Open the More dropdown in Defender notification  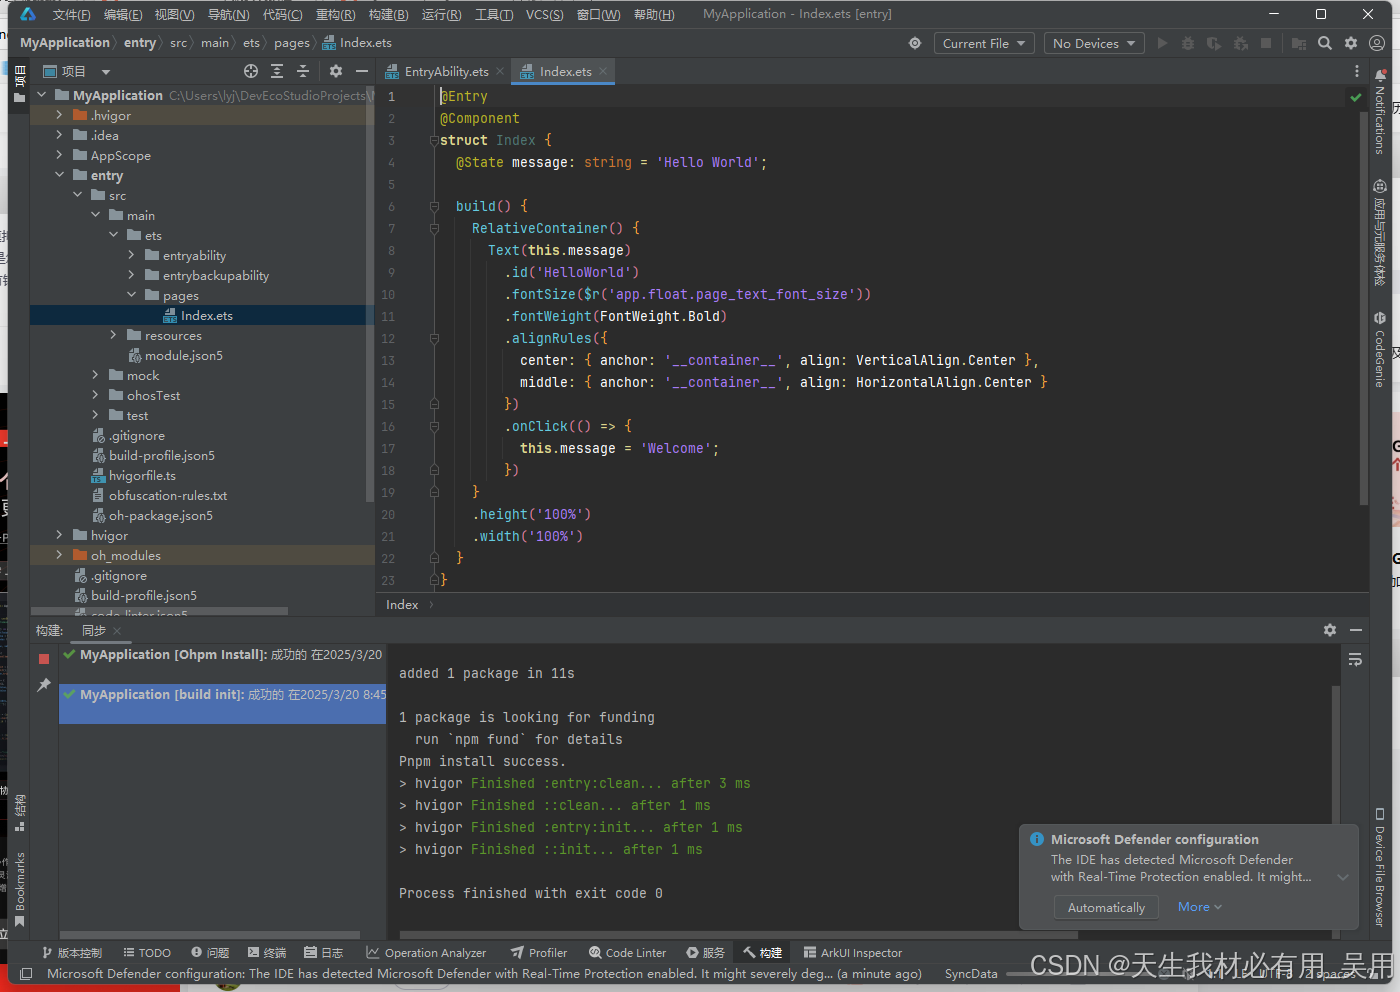pyautogui.click(x=1200, y=907)
